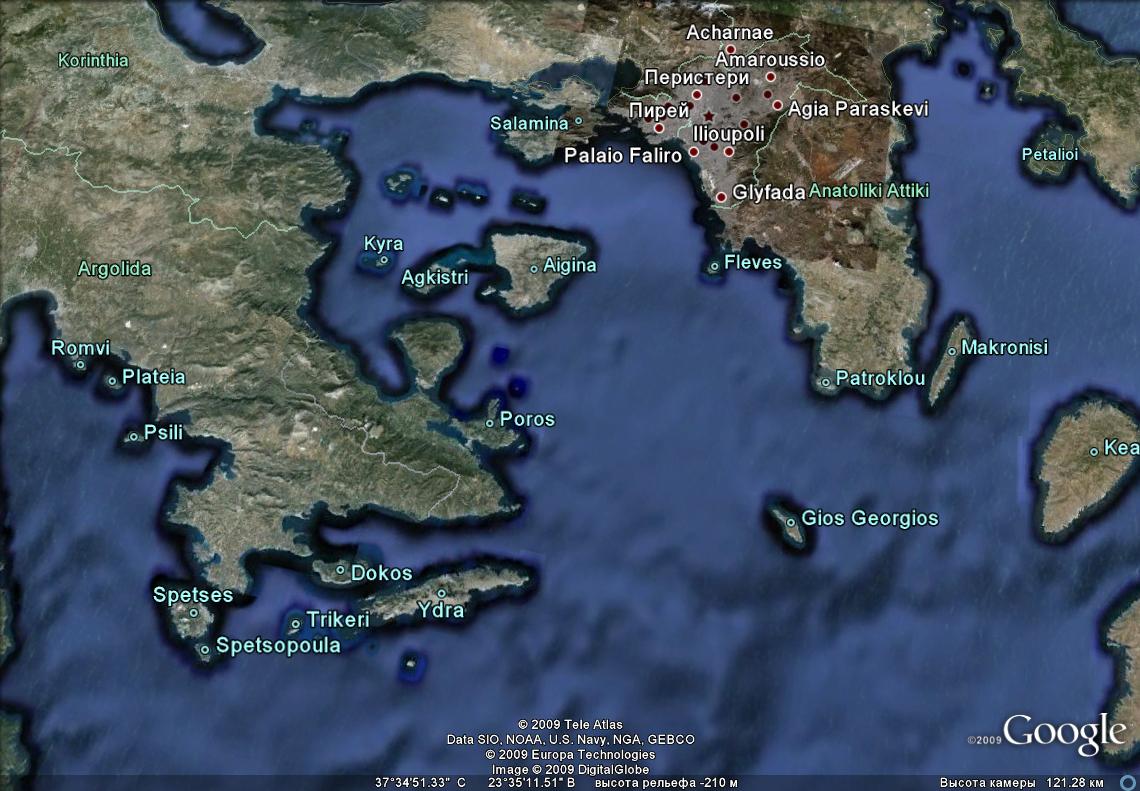Screen dimensions: 1140x791
Task: Click the Acharnae city marker dot
Action: coord(730,49)
